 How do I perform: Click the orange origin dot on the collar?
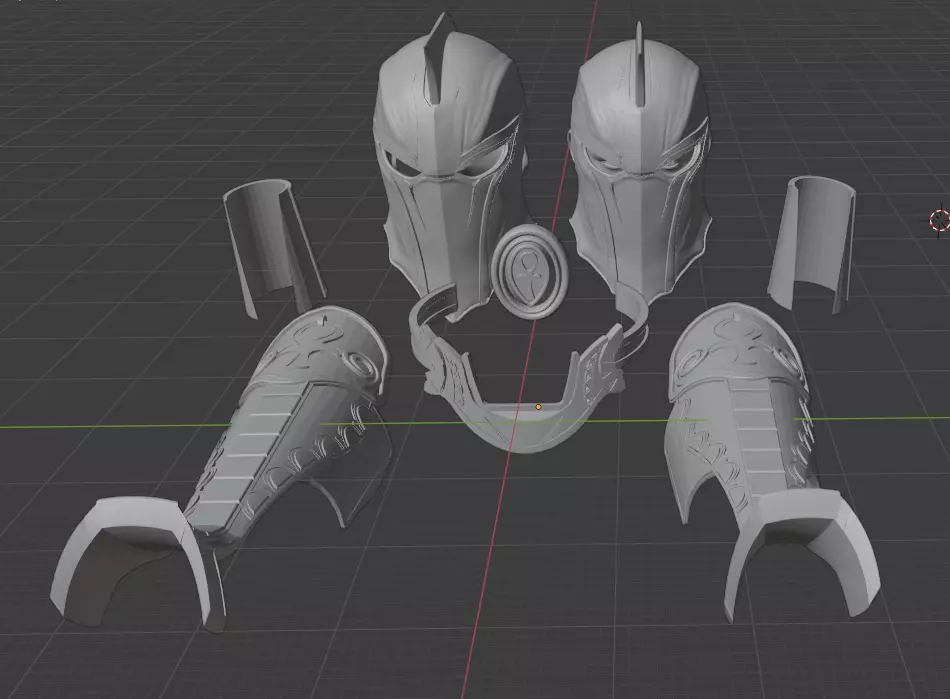tap(538, 407)
